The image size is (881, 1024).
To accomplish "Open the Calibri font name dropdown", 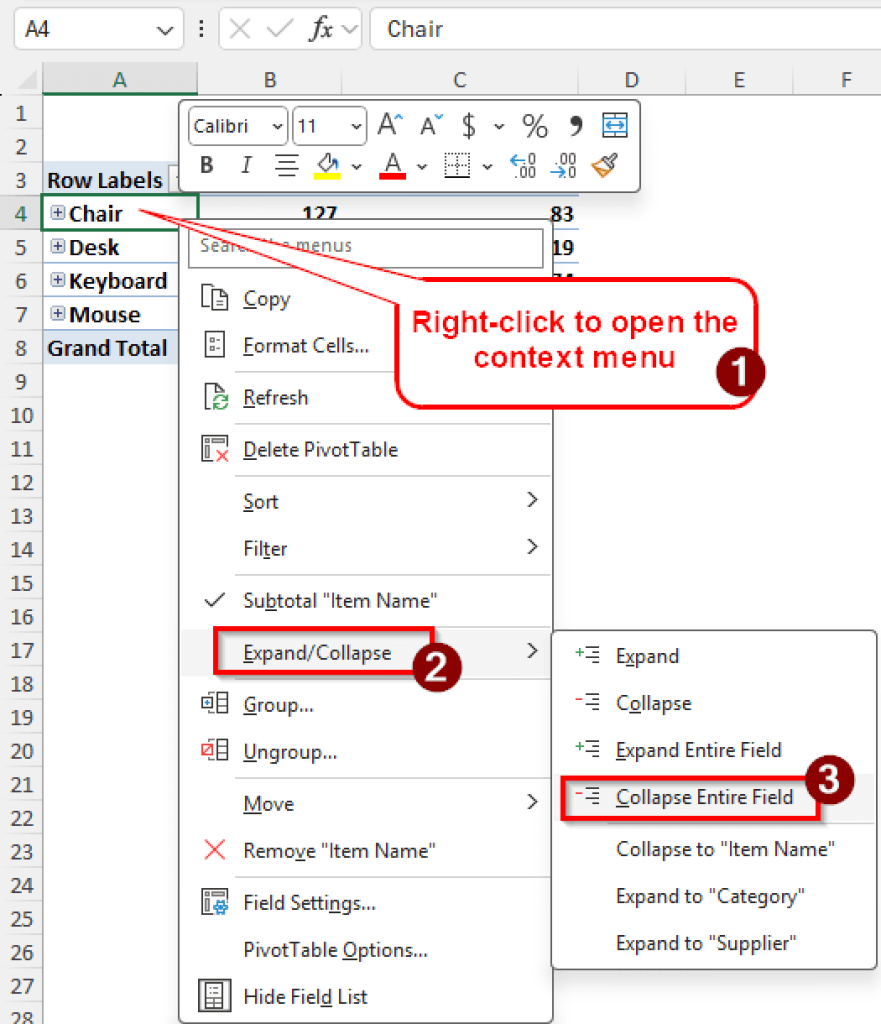I will coord(278,126).
